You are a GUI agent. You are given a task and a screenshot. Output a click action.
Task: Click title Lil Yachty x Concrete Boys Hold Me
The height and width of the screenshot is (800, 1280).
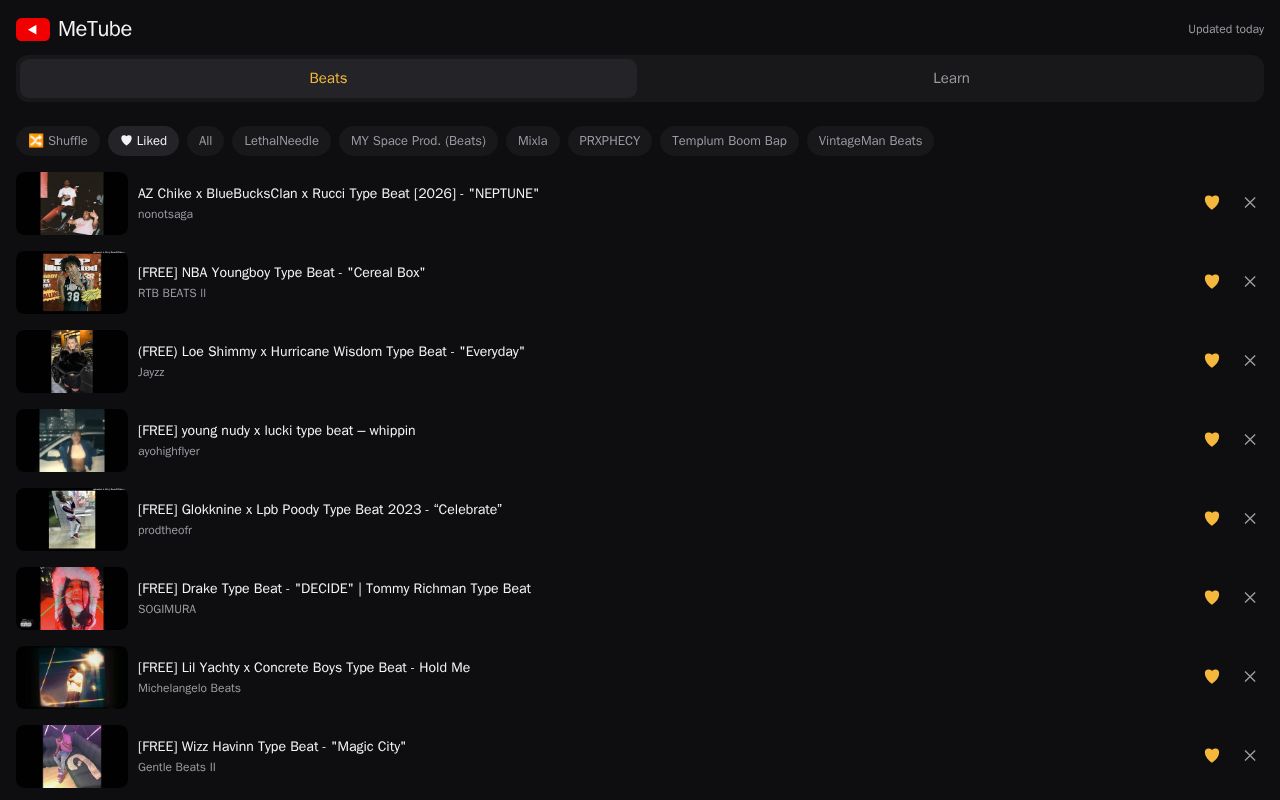click(304, 667)
